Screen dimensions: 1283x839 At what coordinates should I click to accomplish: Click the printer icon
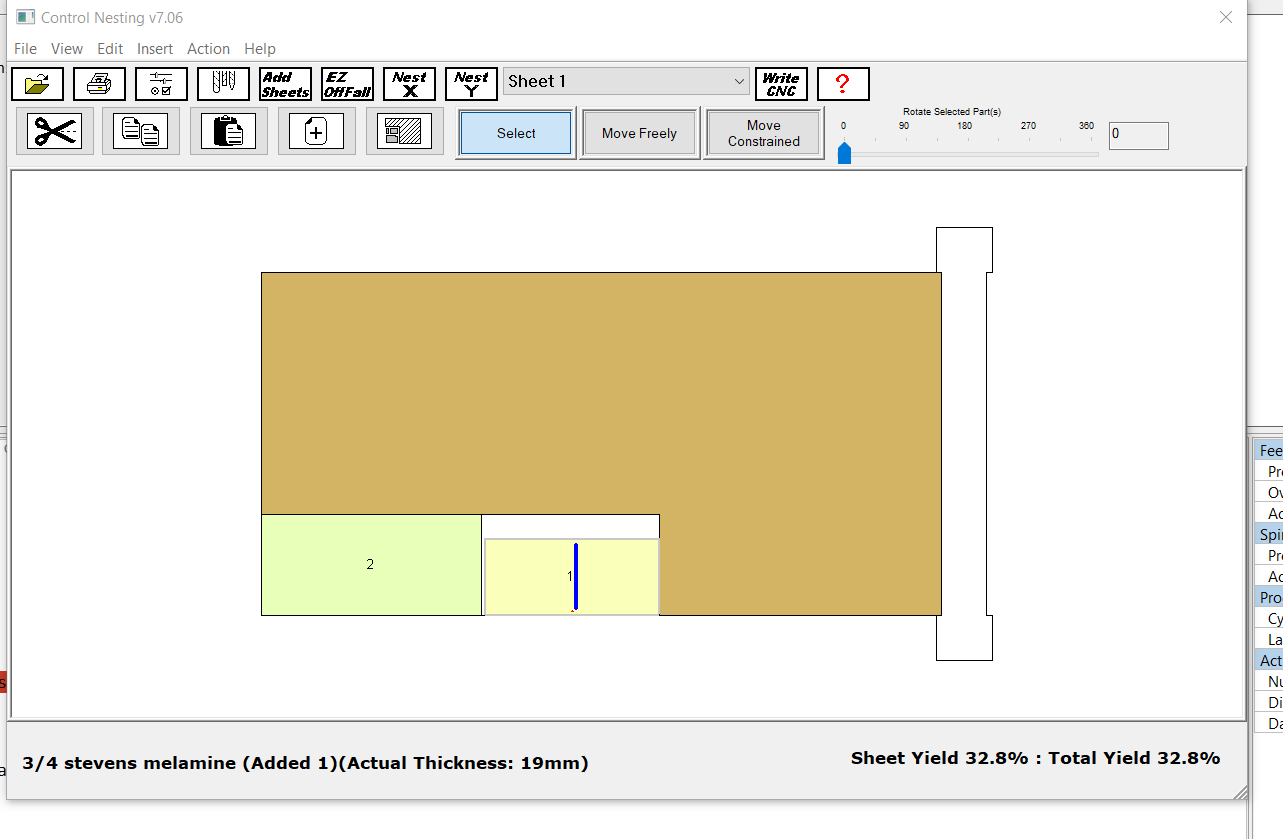coord(99,84)
